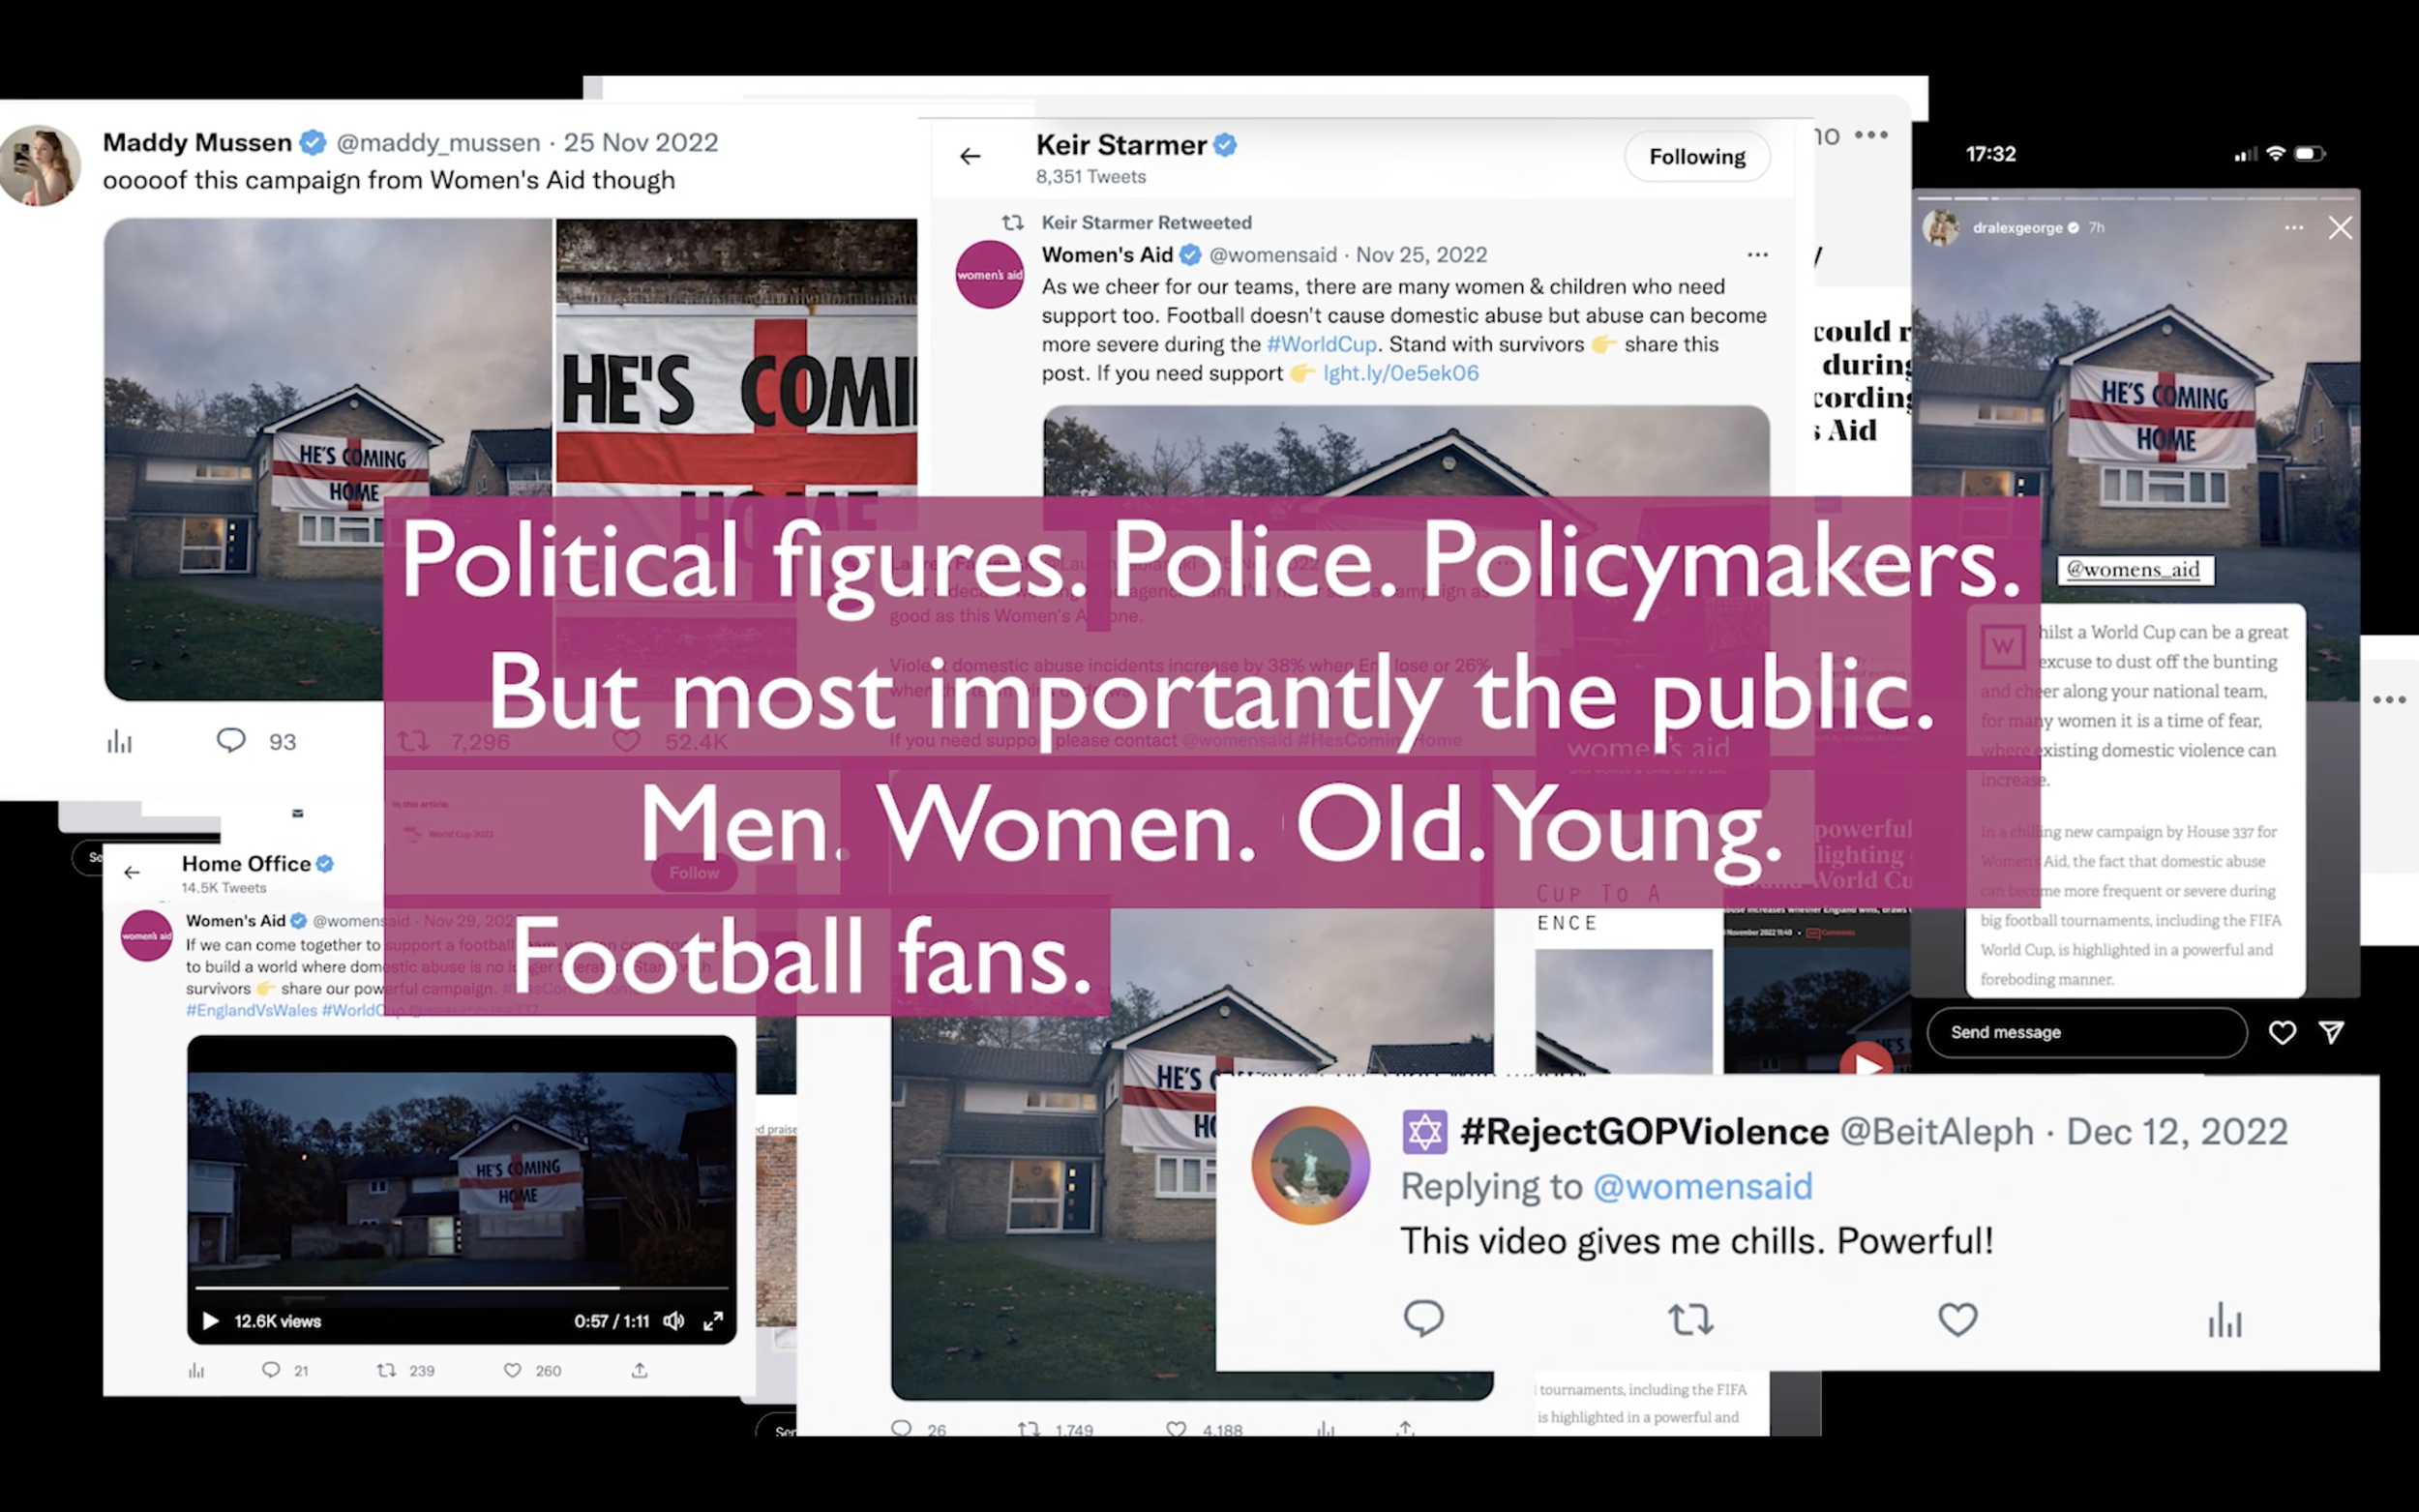Click the Following button on Keir Starmer's profile
The width and height of the screenshot is (2419, 1512).
pyautogui.click(x=1696, y=157)
